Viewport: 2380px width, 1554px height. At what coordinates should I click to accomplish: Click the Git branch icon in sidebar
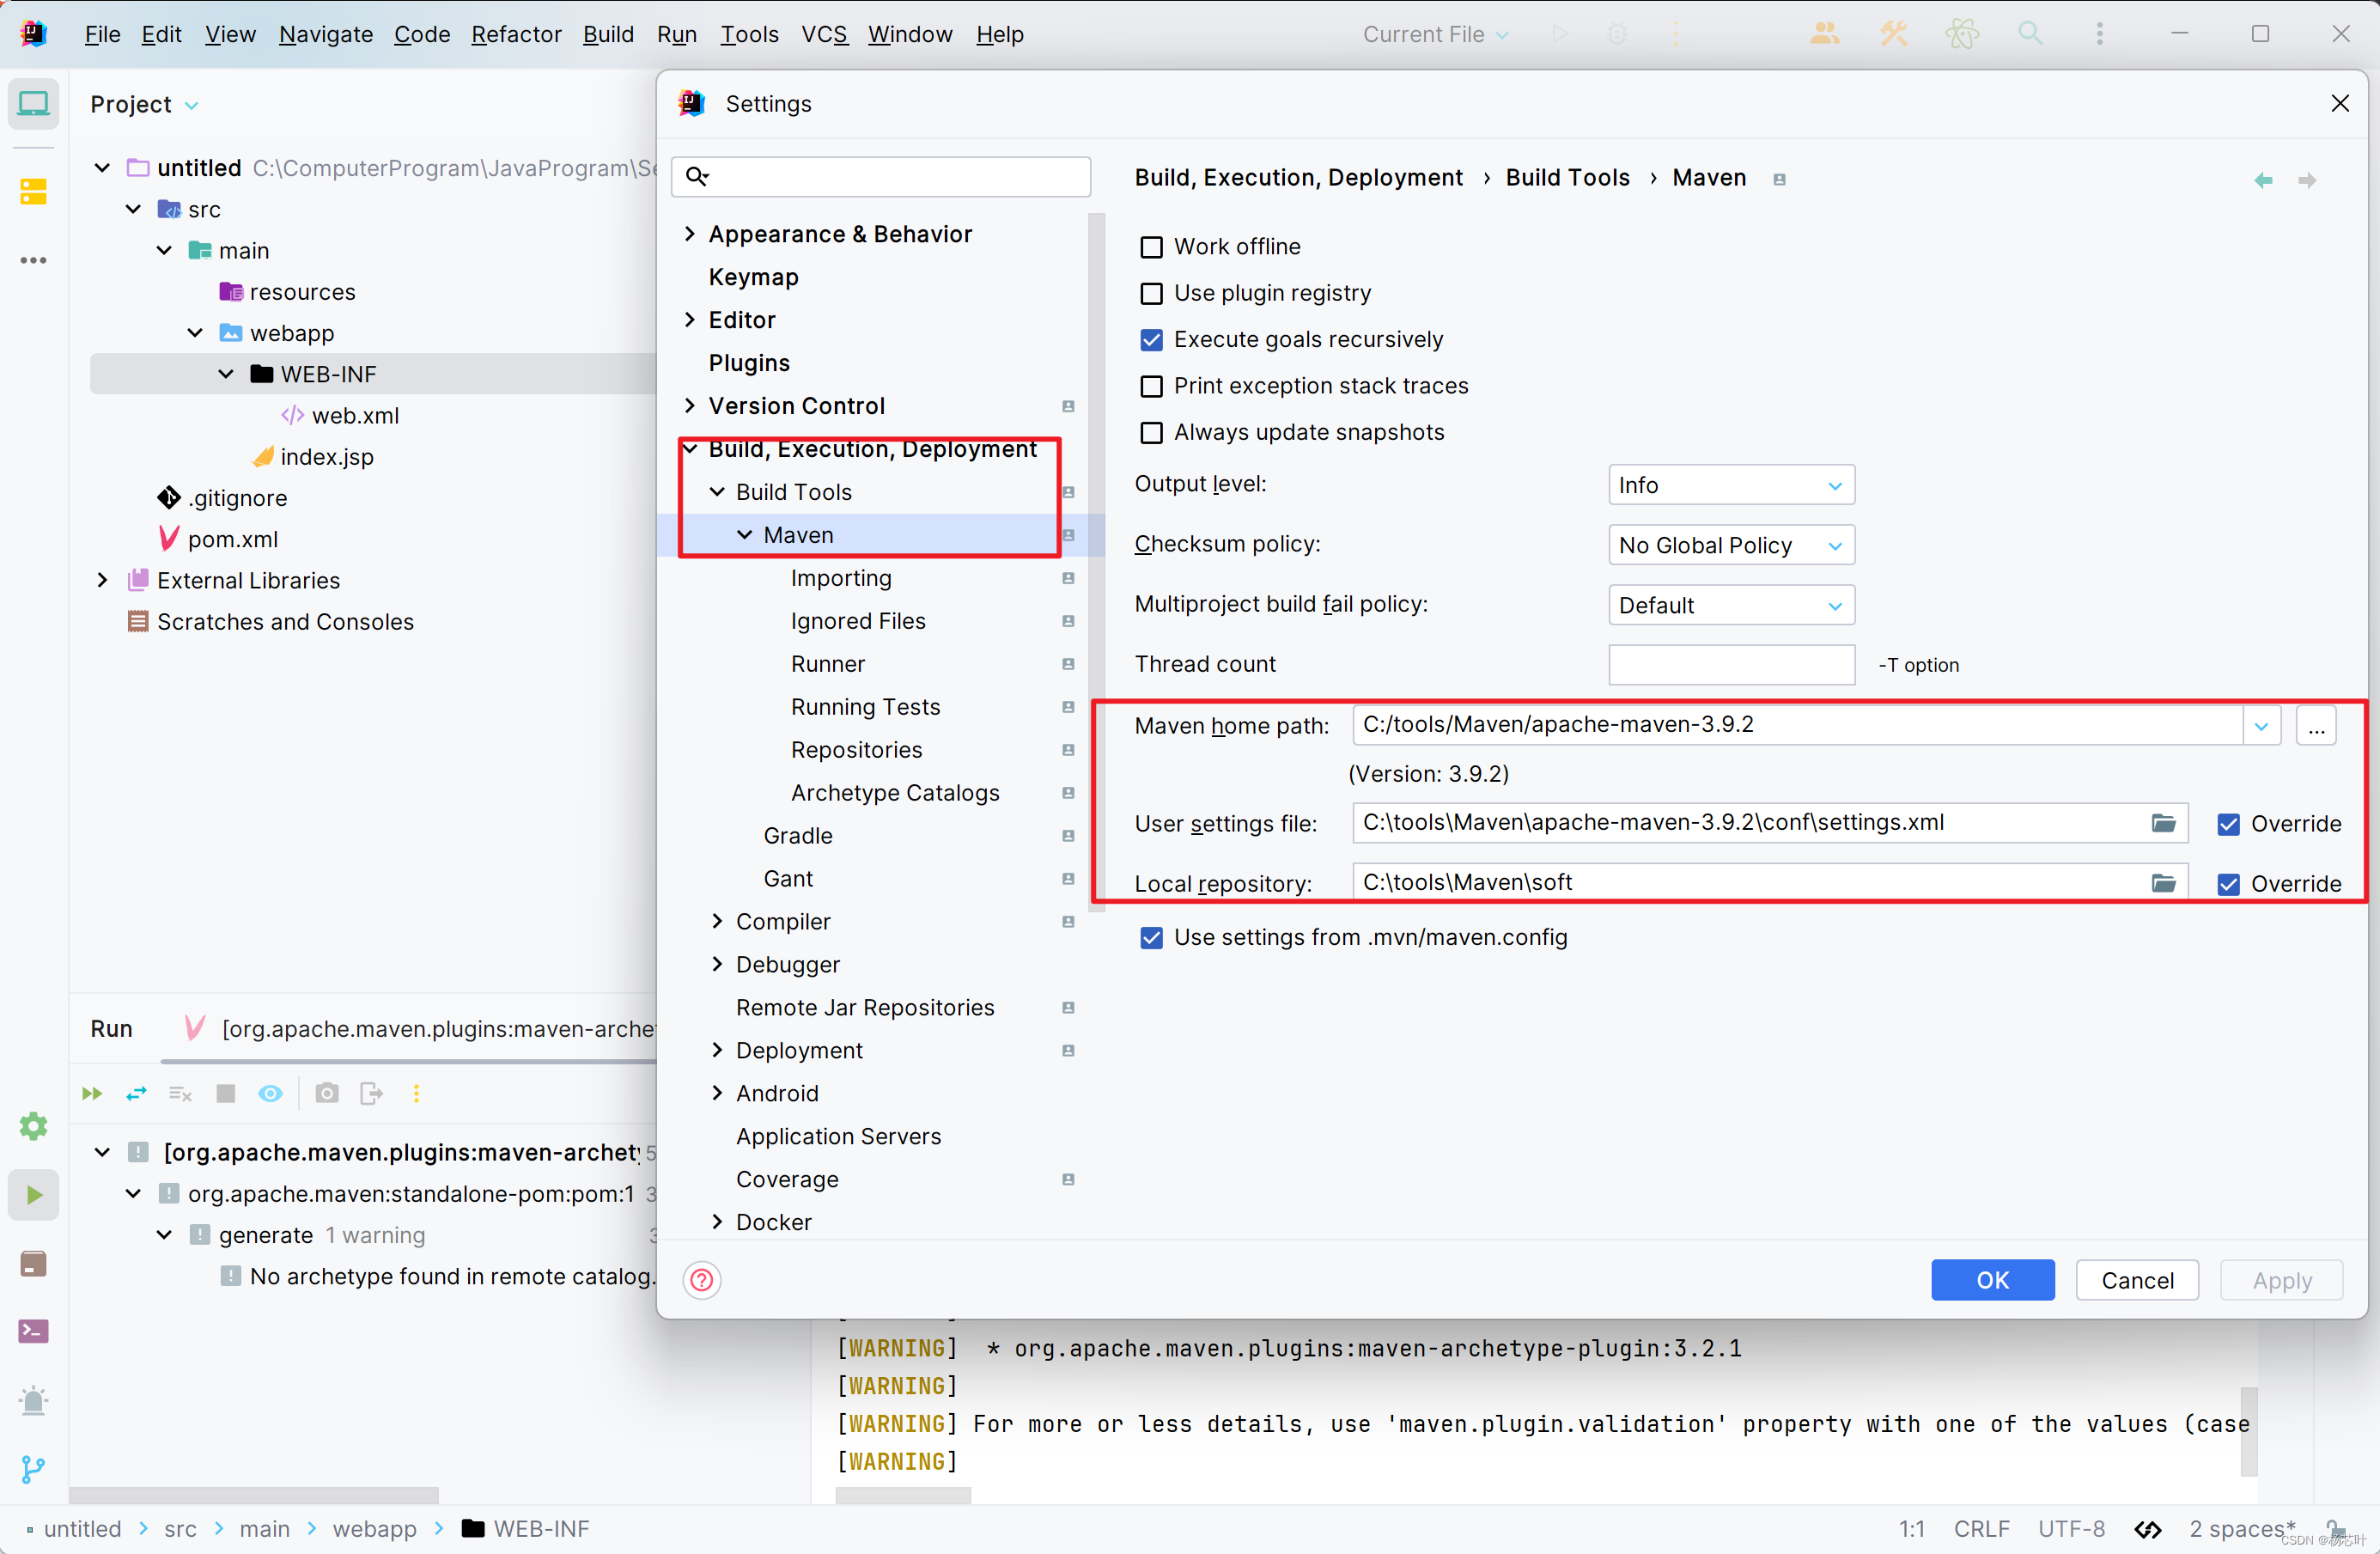[x=33, y=1468]
